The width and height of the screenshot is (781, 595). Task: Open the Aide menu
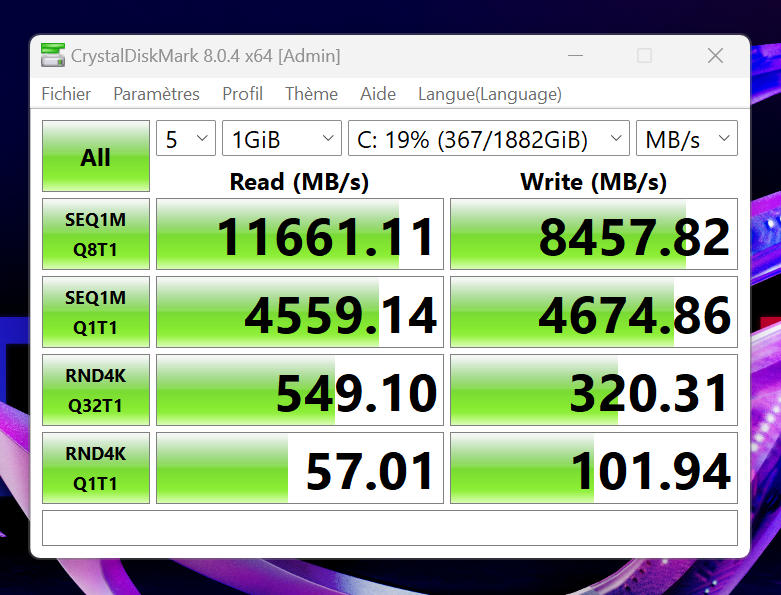[x=378, y=94]
